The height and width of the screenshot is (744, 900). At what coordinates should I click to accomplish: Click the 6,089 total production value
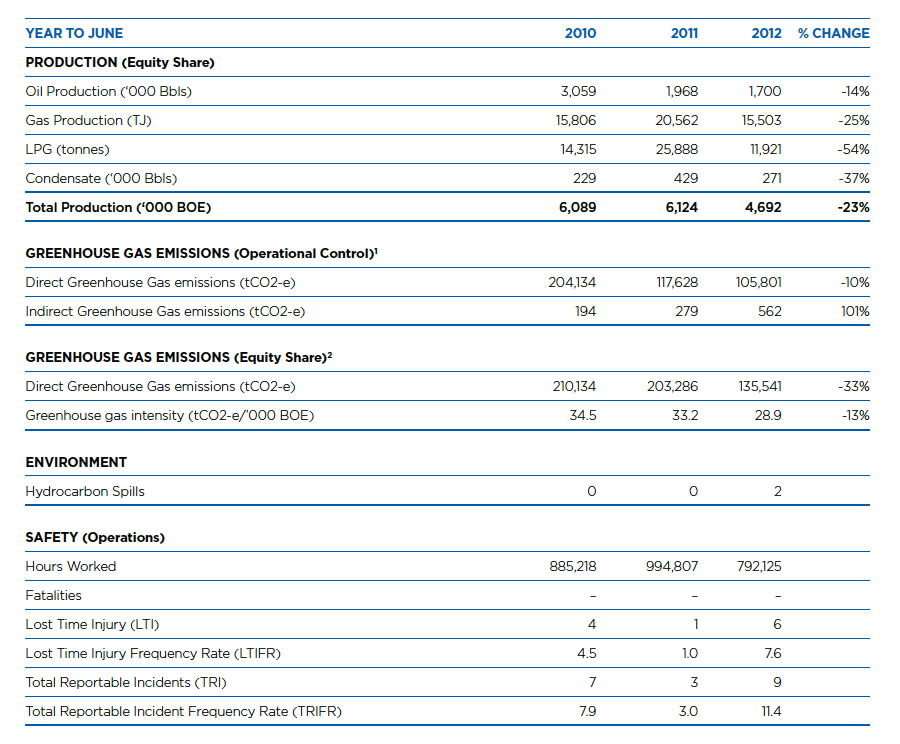tap(577, 207)
